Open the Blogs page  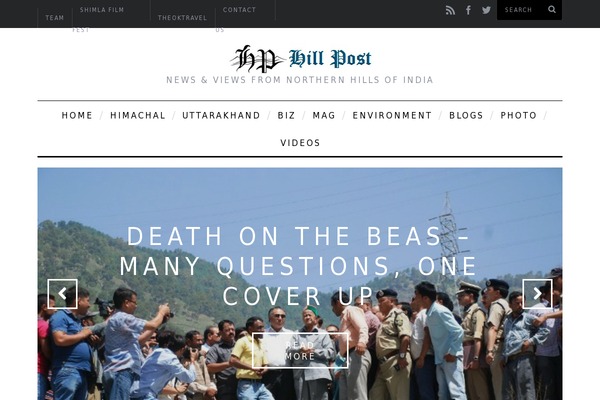pyautogui.click(x=466, y=115)
